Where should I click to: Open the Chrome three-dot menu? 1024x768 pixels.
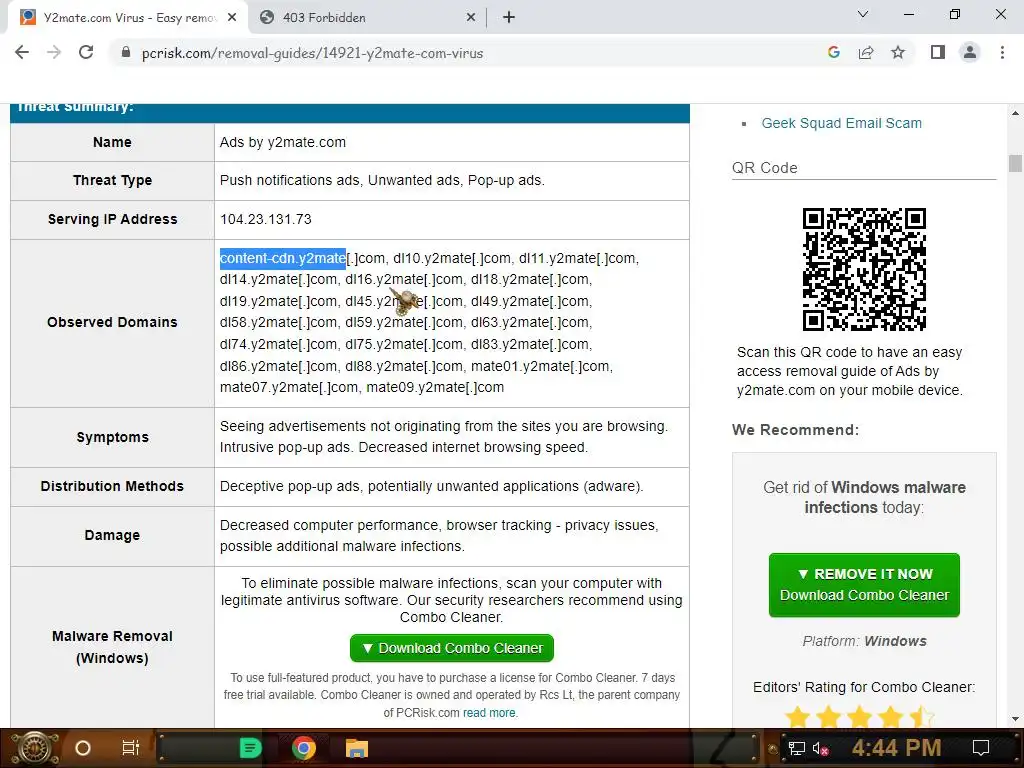(1002, 52)
